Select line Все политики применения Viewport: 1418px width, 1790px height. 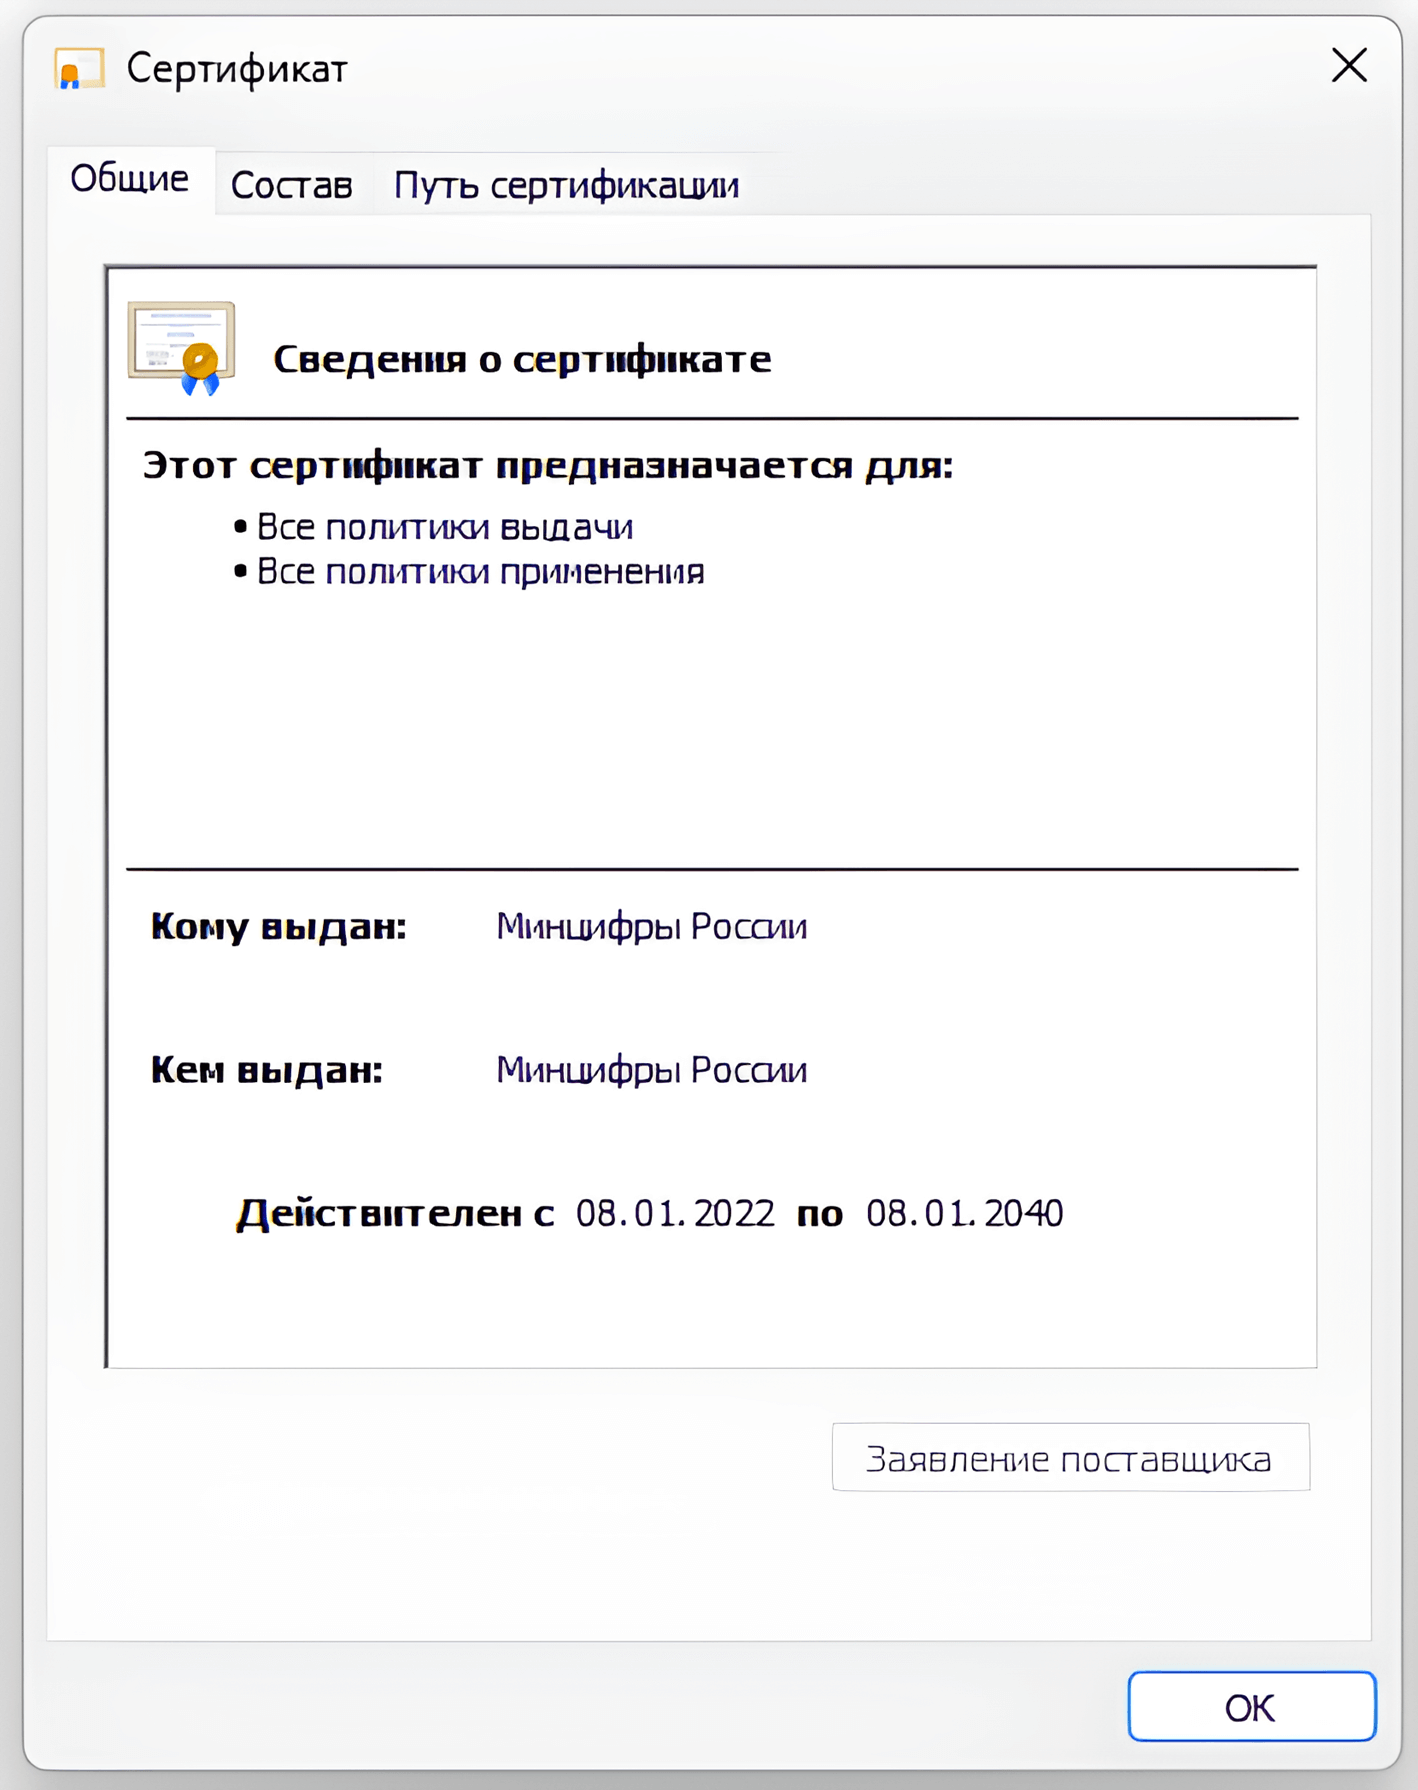click(x=480, y=572)
